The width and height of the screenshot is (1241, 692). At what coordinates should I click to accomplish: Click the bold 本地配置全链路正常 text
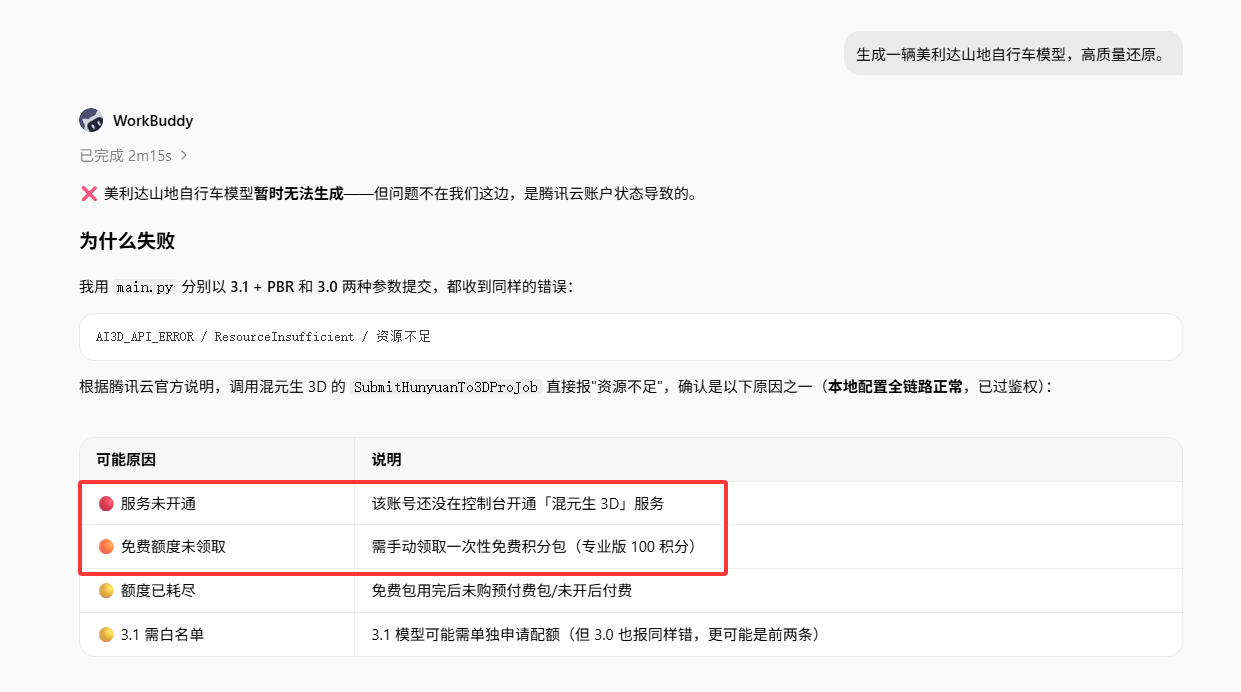click(898, 387)
